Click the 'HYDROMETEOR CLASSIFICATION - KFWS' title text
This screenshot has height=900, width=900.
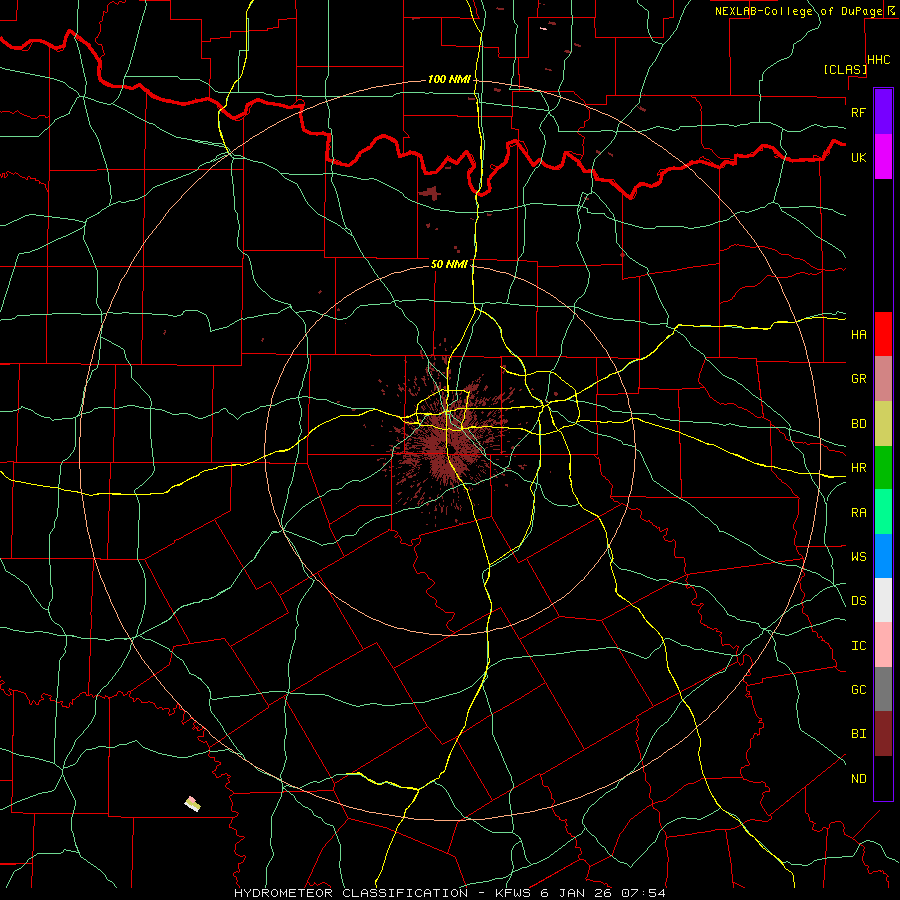[383, 893]
